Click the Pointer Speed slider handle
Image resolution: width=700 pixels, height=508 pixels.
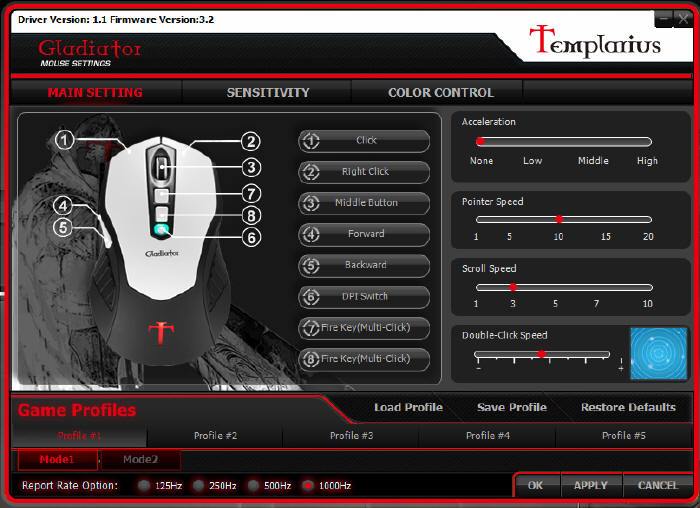coord(559,219)
